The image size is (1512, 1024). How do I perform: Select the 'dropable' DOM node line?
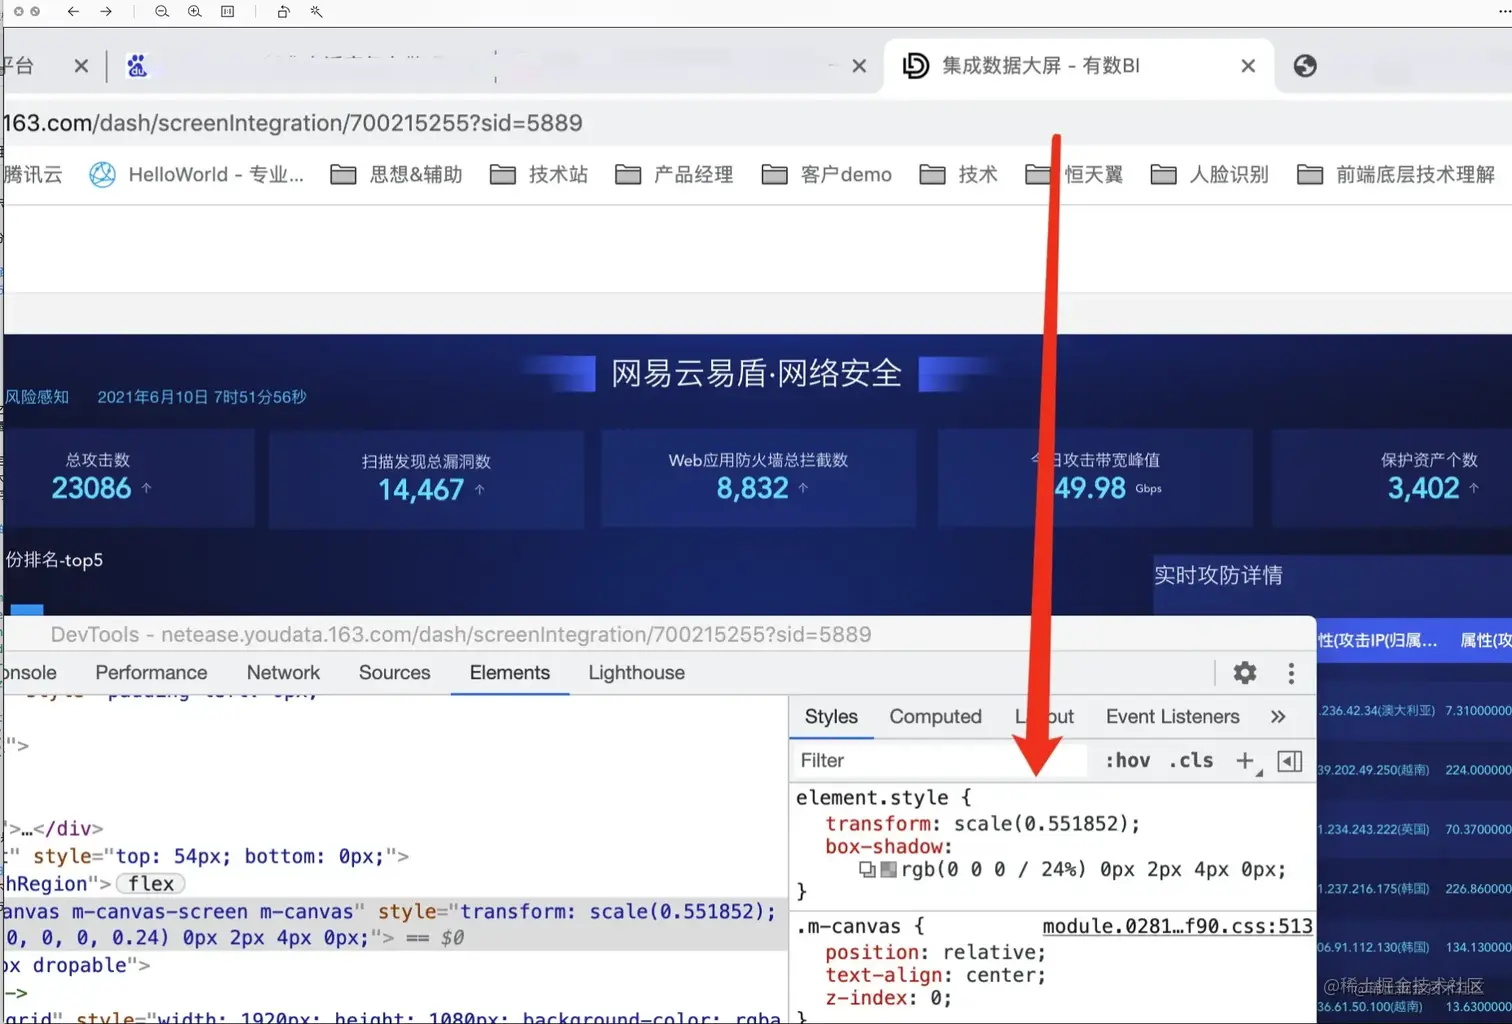(77, 966)
